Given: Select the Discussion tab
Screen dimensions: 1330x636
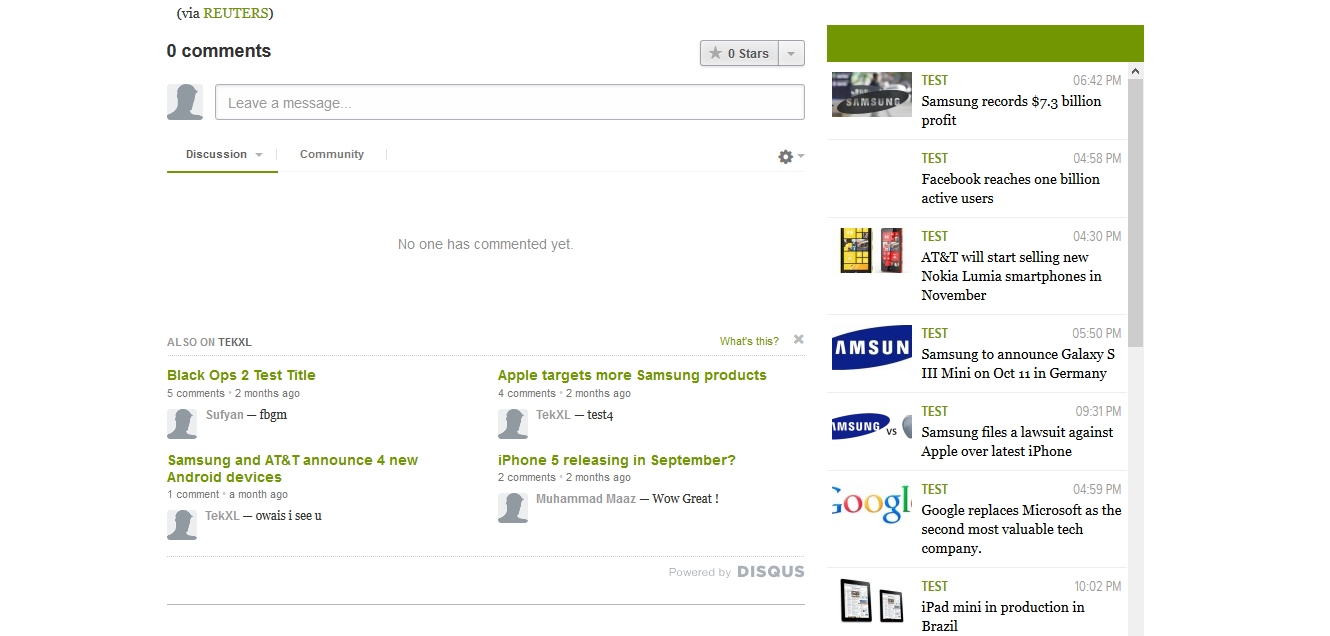Looking at the screenshot, I should tap(216, 155).
